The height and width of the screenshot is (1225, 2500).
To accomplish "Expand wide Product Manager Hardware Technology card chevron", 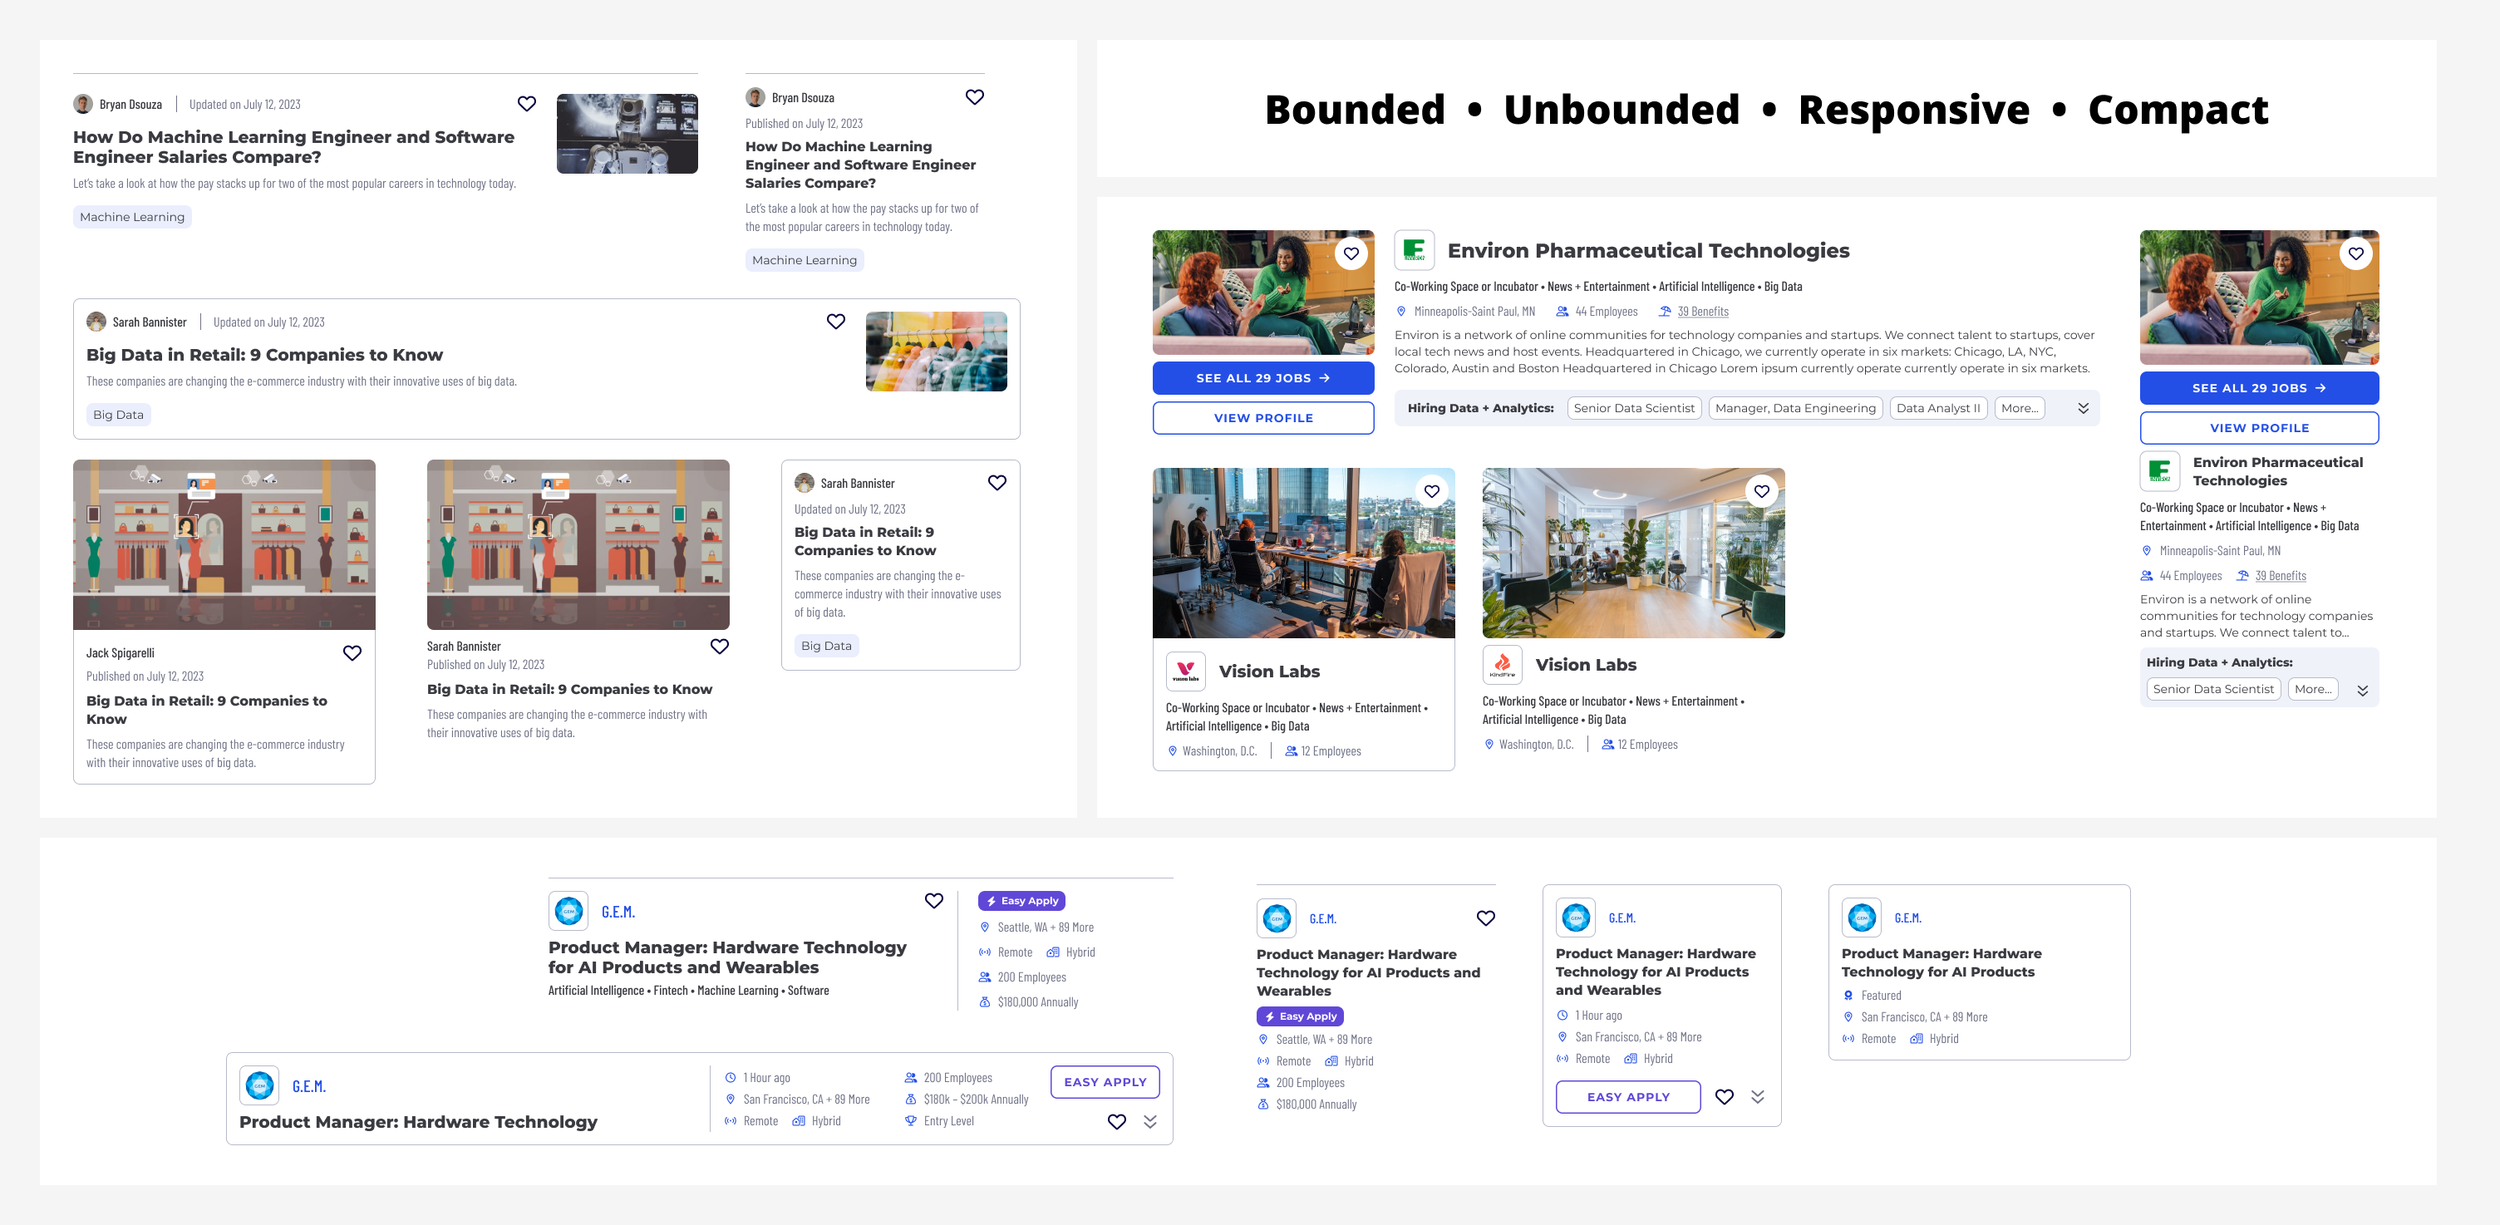I will (x=1150, y=1122).
